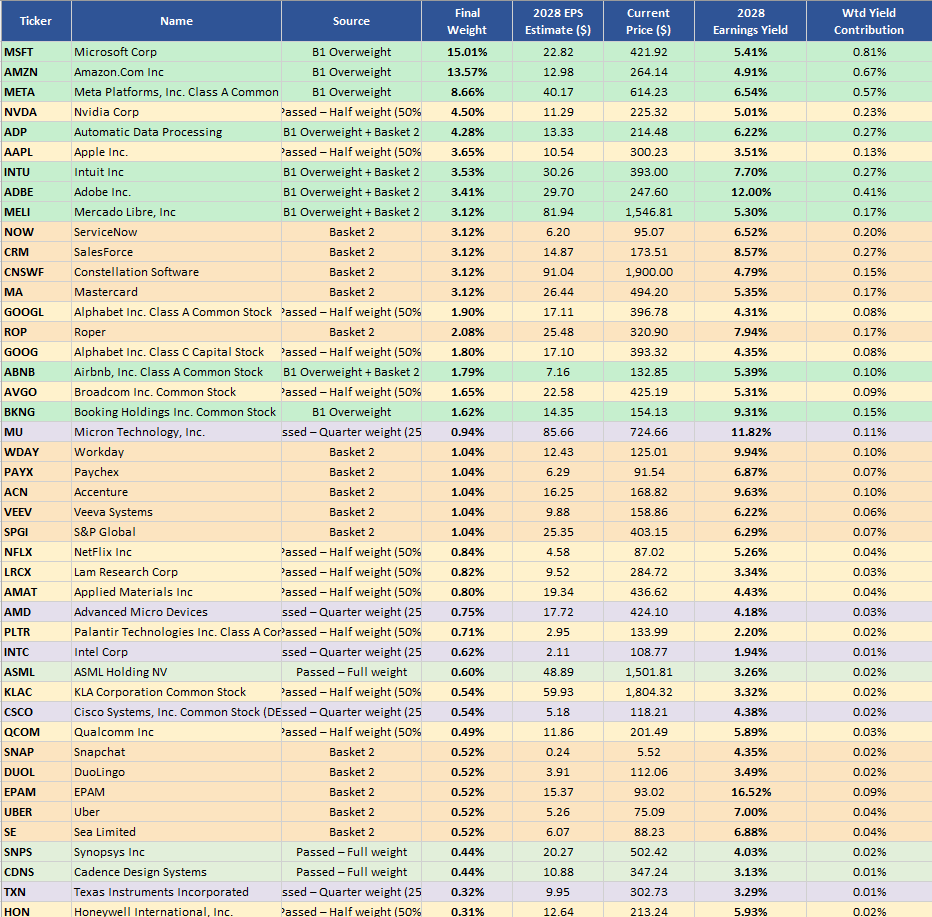Select the 13.57% weight for Amazon

pyautogui.click(x=467, y=72)
